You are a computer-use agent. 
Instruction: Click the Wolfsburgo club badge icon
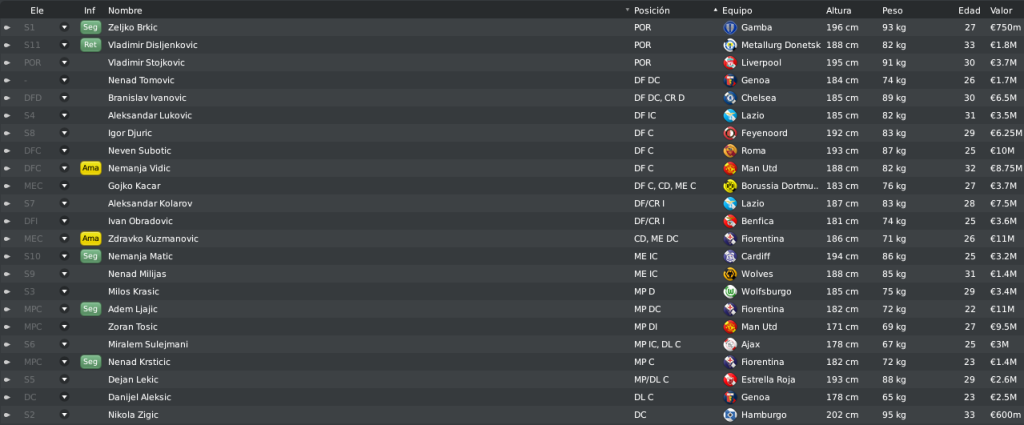(729, 292)
